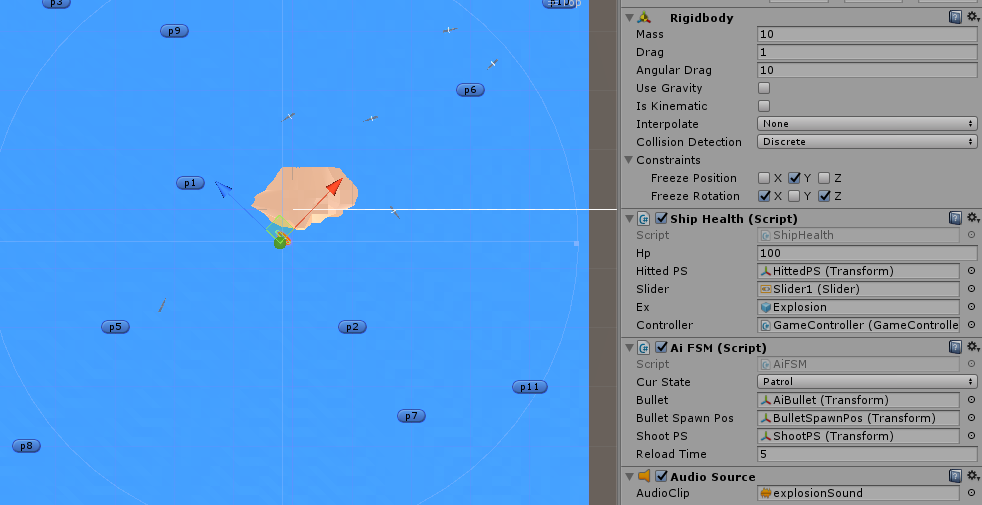Uncheck Freeze Rotation X checkbox
Viewport: 982px width, 505px height.
pos(764,196)
